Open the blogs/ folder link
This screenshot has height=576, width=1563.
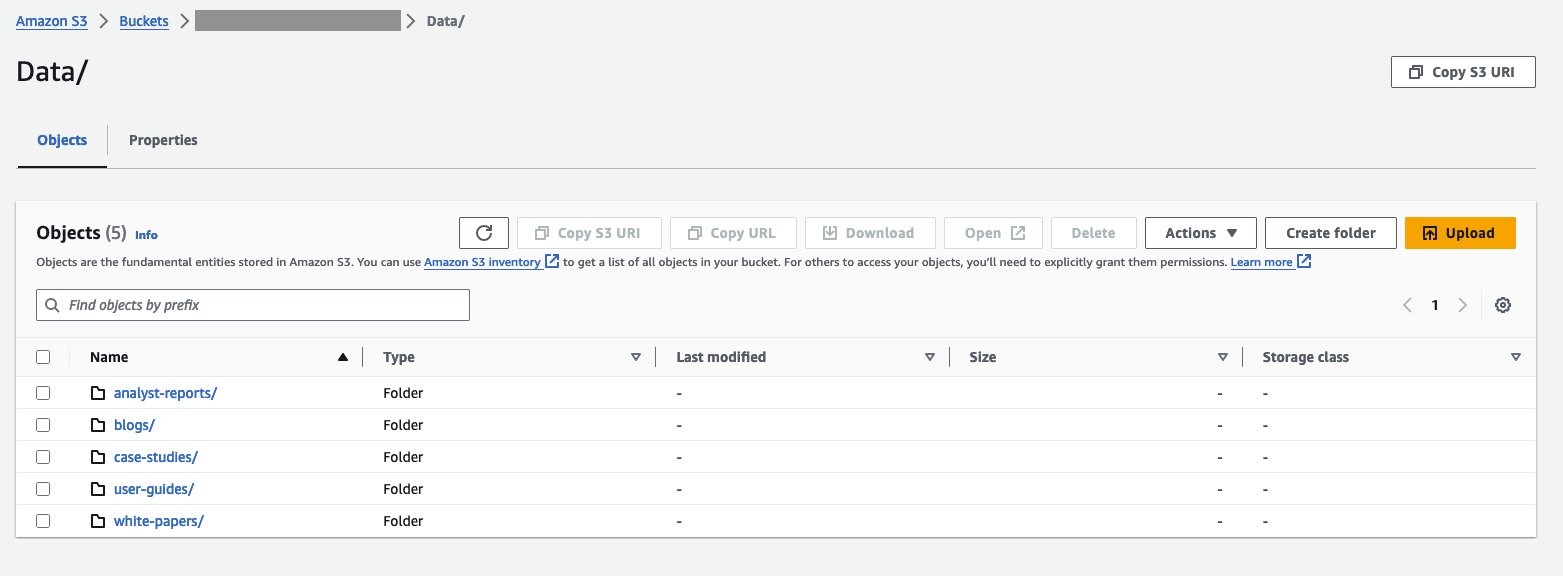click(134, 425)
